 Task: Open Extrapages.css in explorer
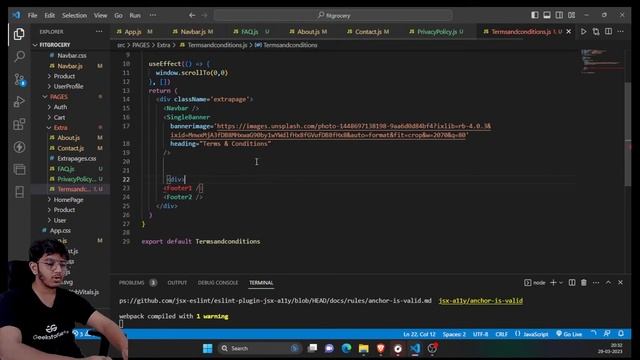[x=76, y=158]
